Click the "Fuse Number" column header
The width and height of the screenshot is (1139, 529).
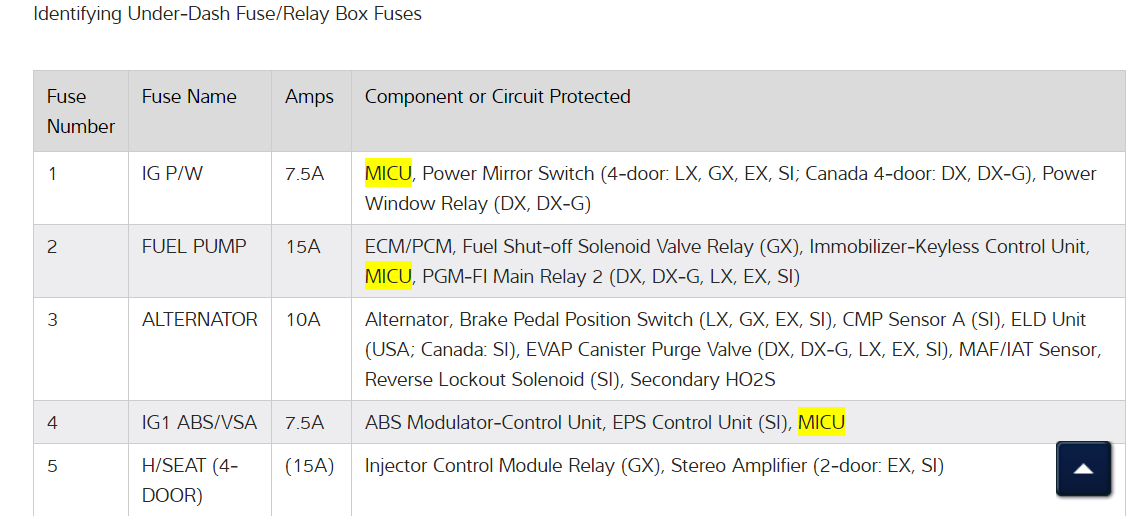pos(81,111)
